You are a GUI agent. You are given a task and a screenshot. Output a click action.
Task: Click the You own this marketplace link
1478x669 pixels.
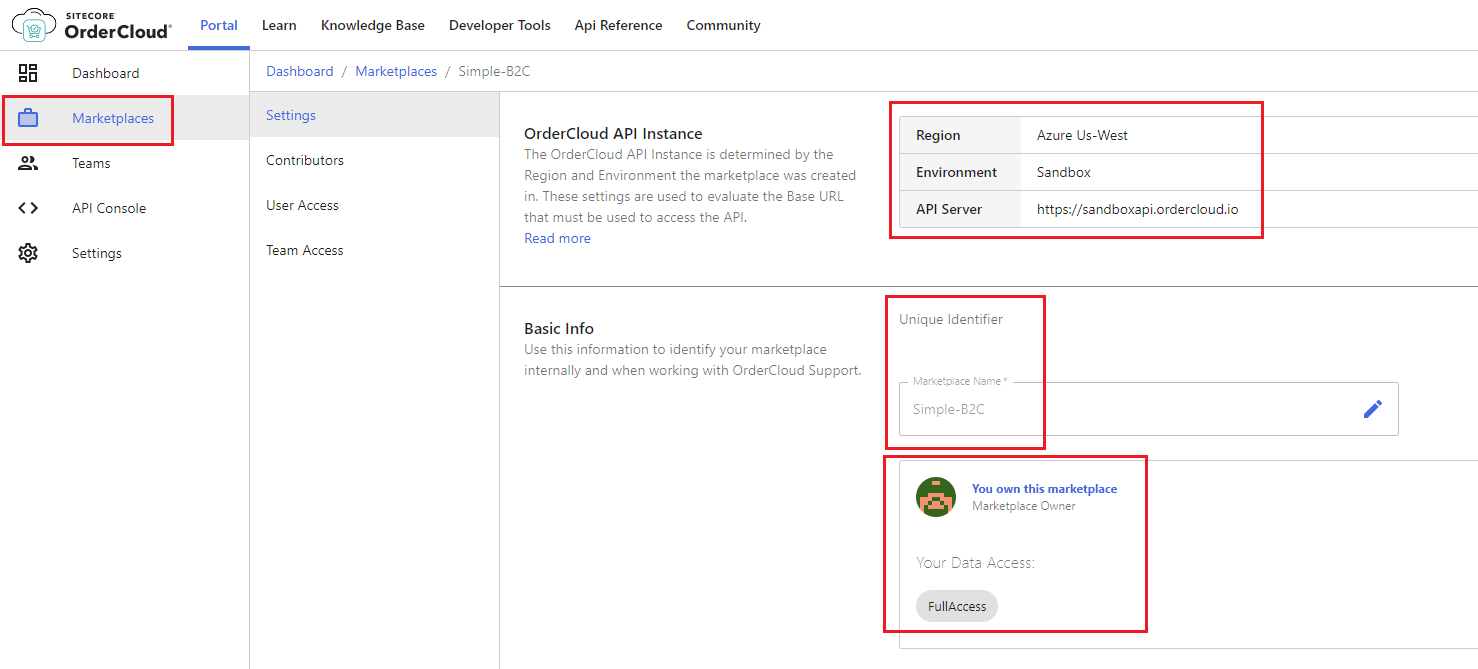[x=1044, y=489]
